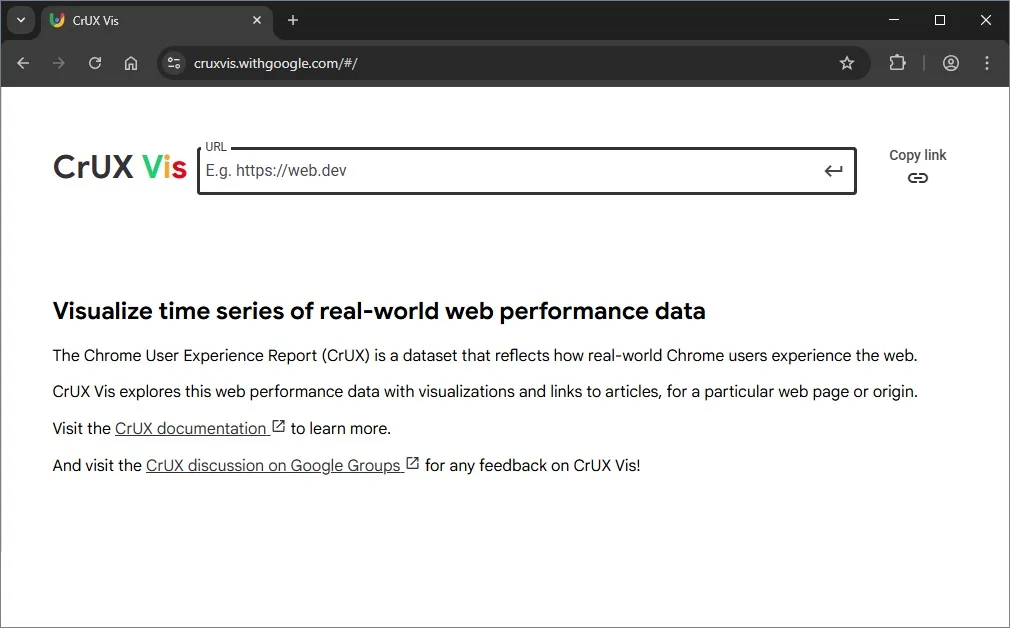Click external-link icon after Google Groups link
The height and width of the screenshot is (628, 1010).
[413, 463]
